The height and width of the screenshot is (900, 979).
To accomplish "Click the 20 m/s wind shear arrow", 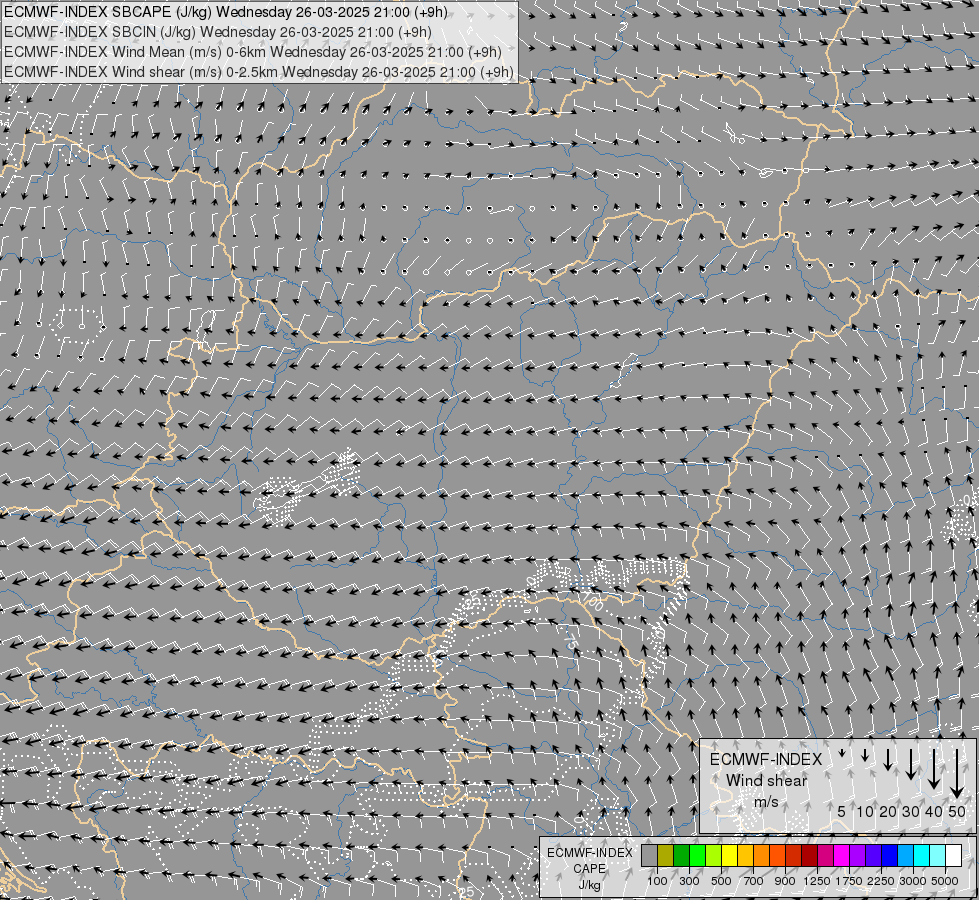I will (x=888, y=759).
